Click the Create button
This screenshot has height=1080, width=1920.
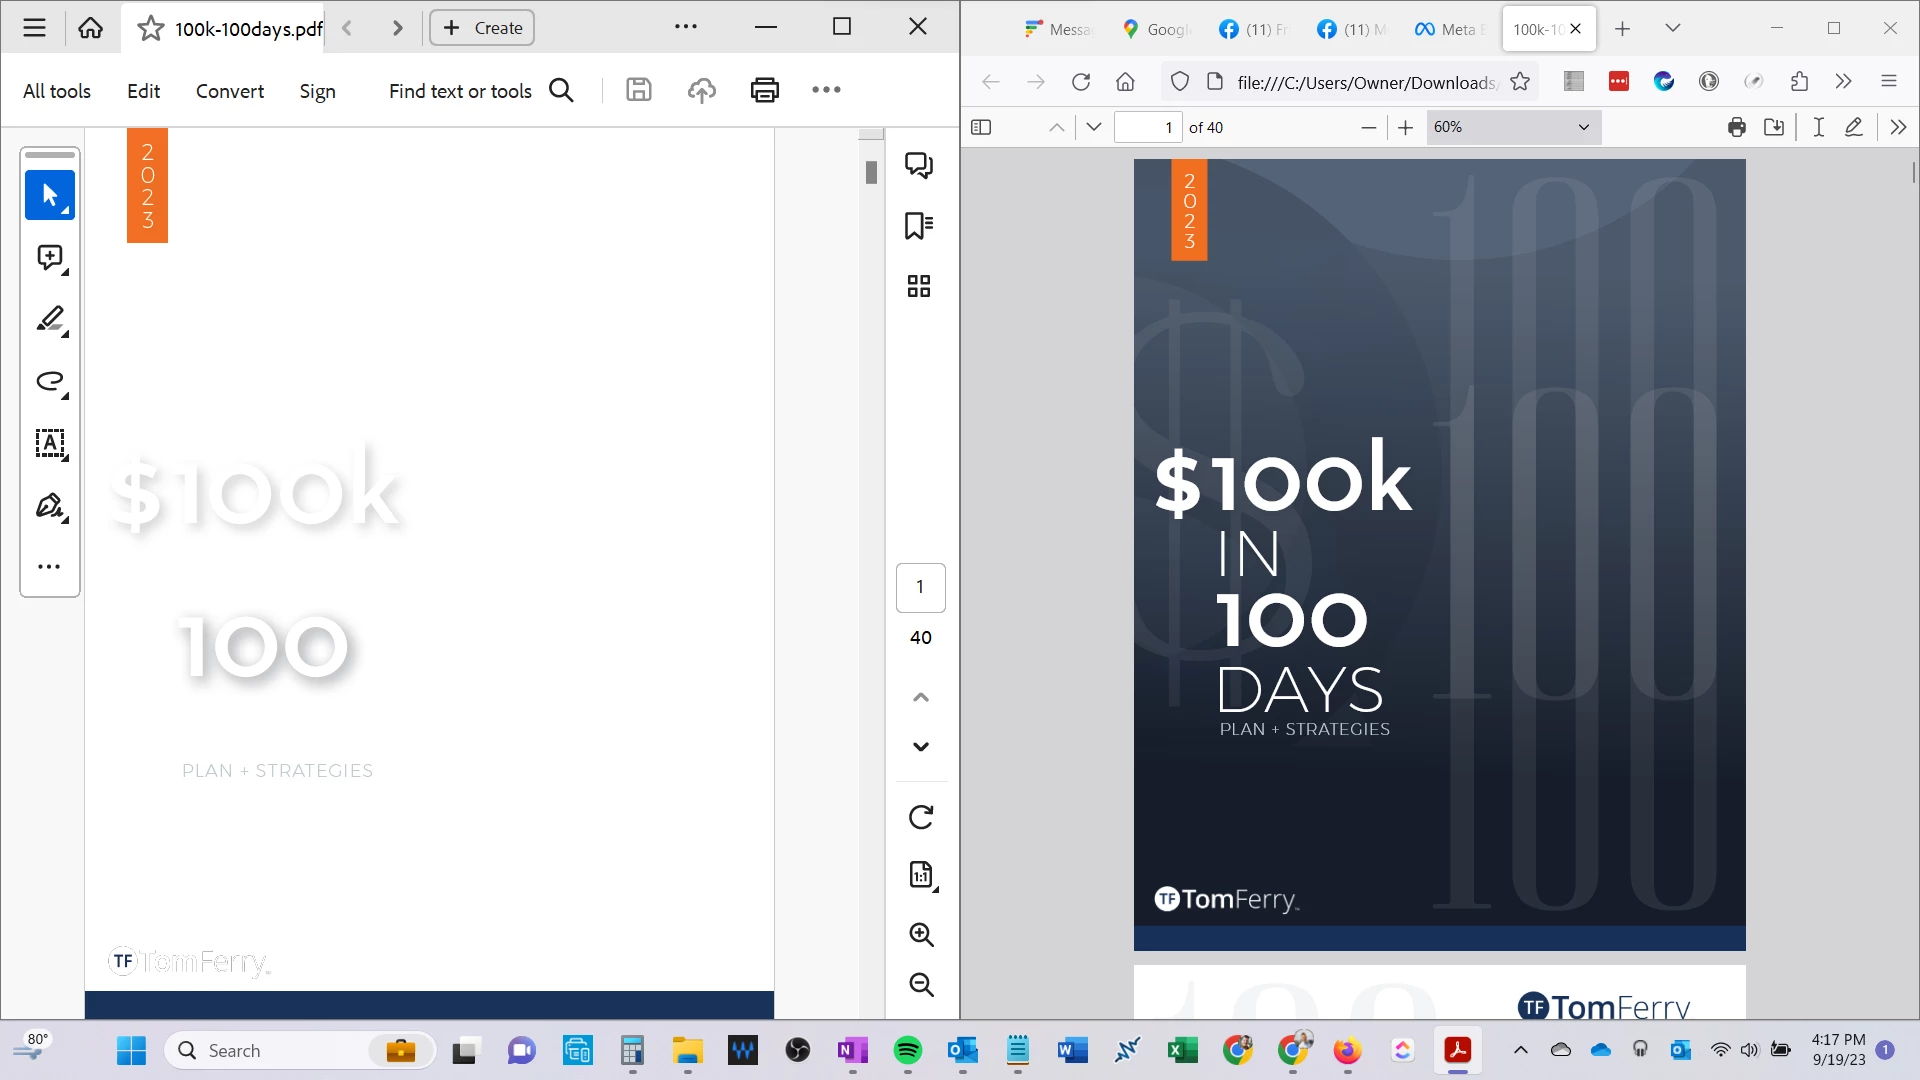[x=482, y=28]
